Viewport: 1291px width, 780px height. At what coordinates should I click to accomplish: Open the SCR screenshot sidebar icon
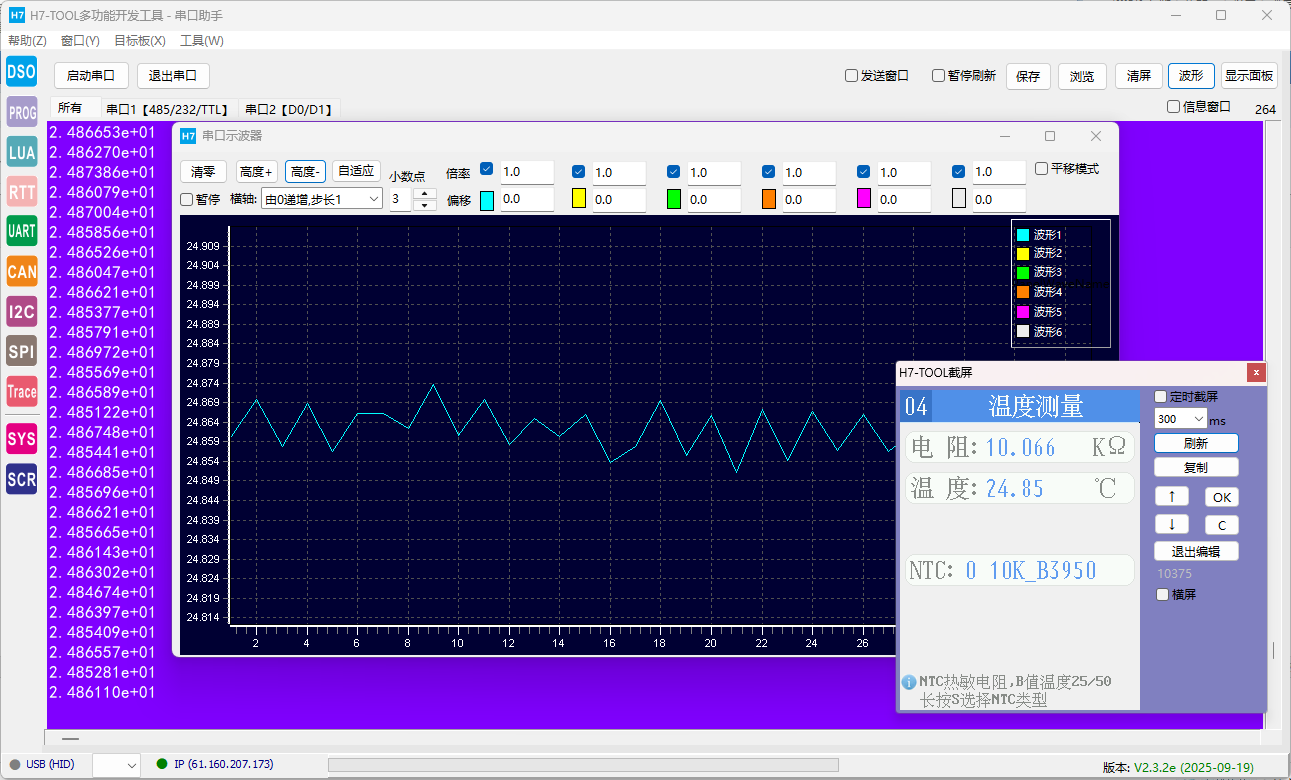21,479
